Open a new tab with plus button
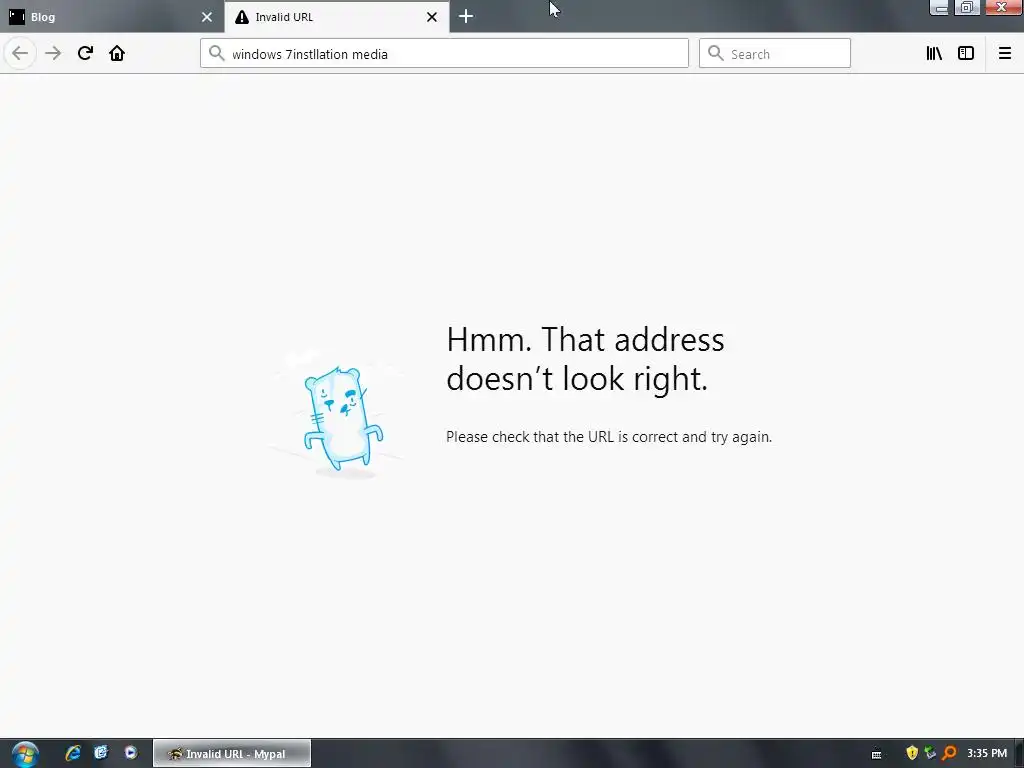 [x=466, y=16]
